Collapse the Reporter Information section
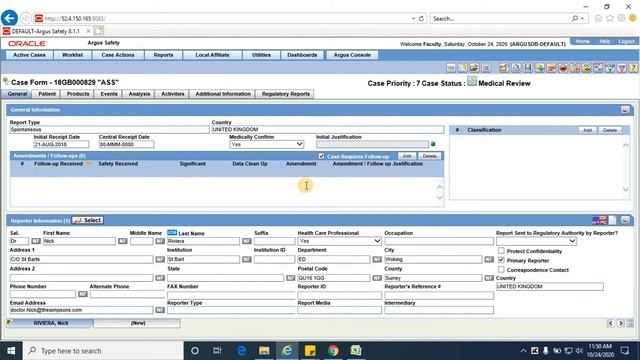 (625, 220)
